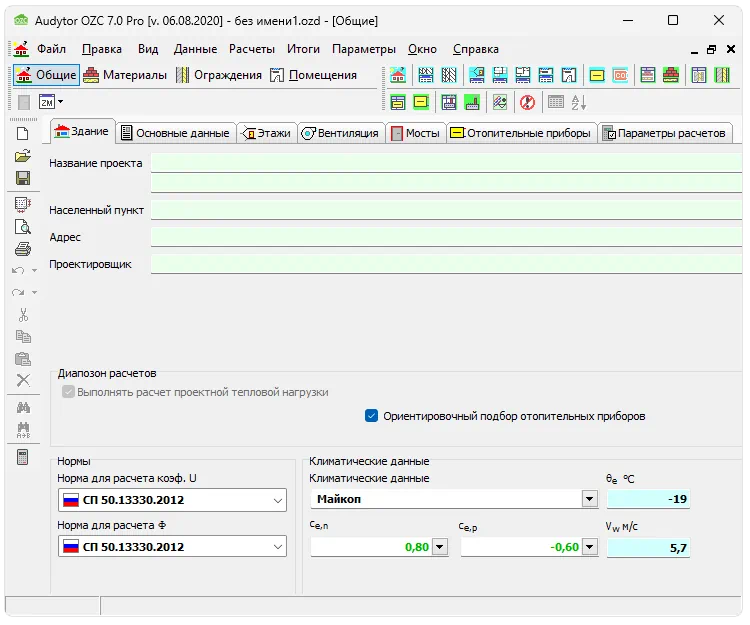This screenshot has height=625, width=750.
Task: Create a new project file
Action: [x=22, y=133]
